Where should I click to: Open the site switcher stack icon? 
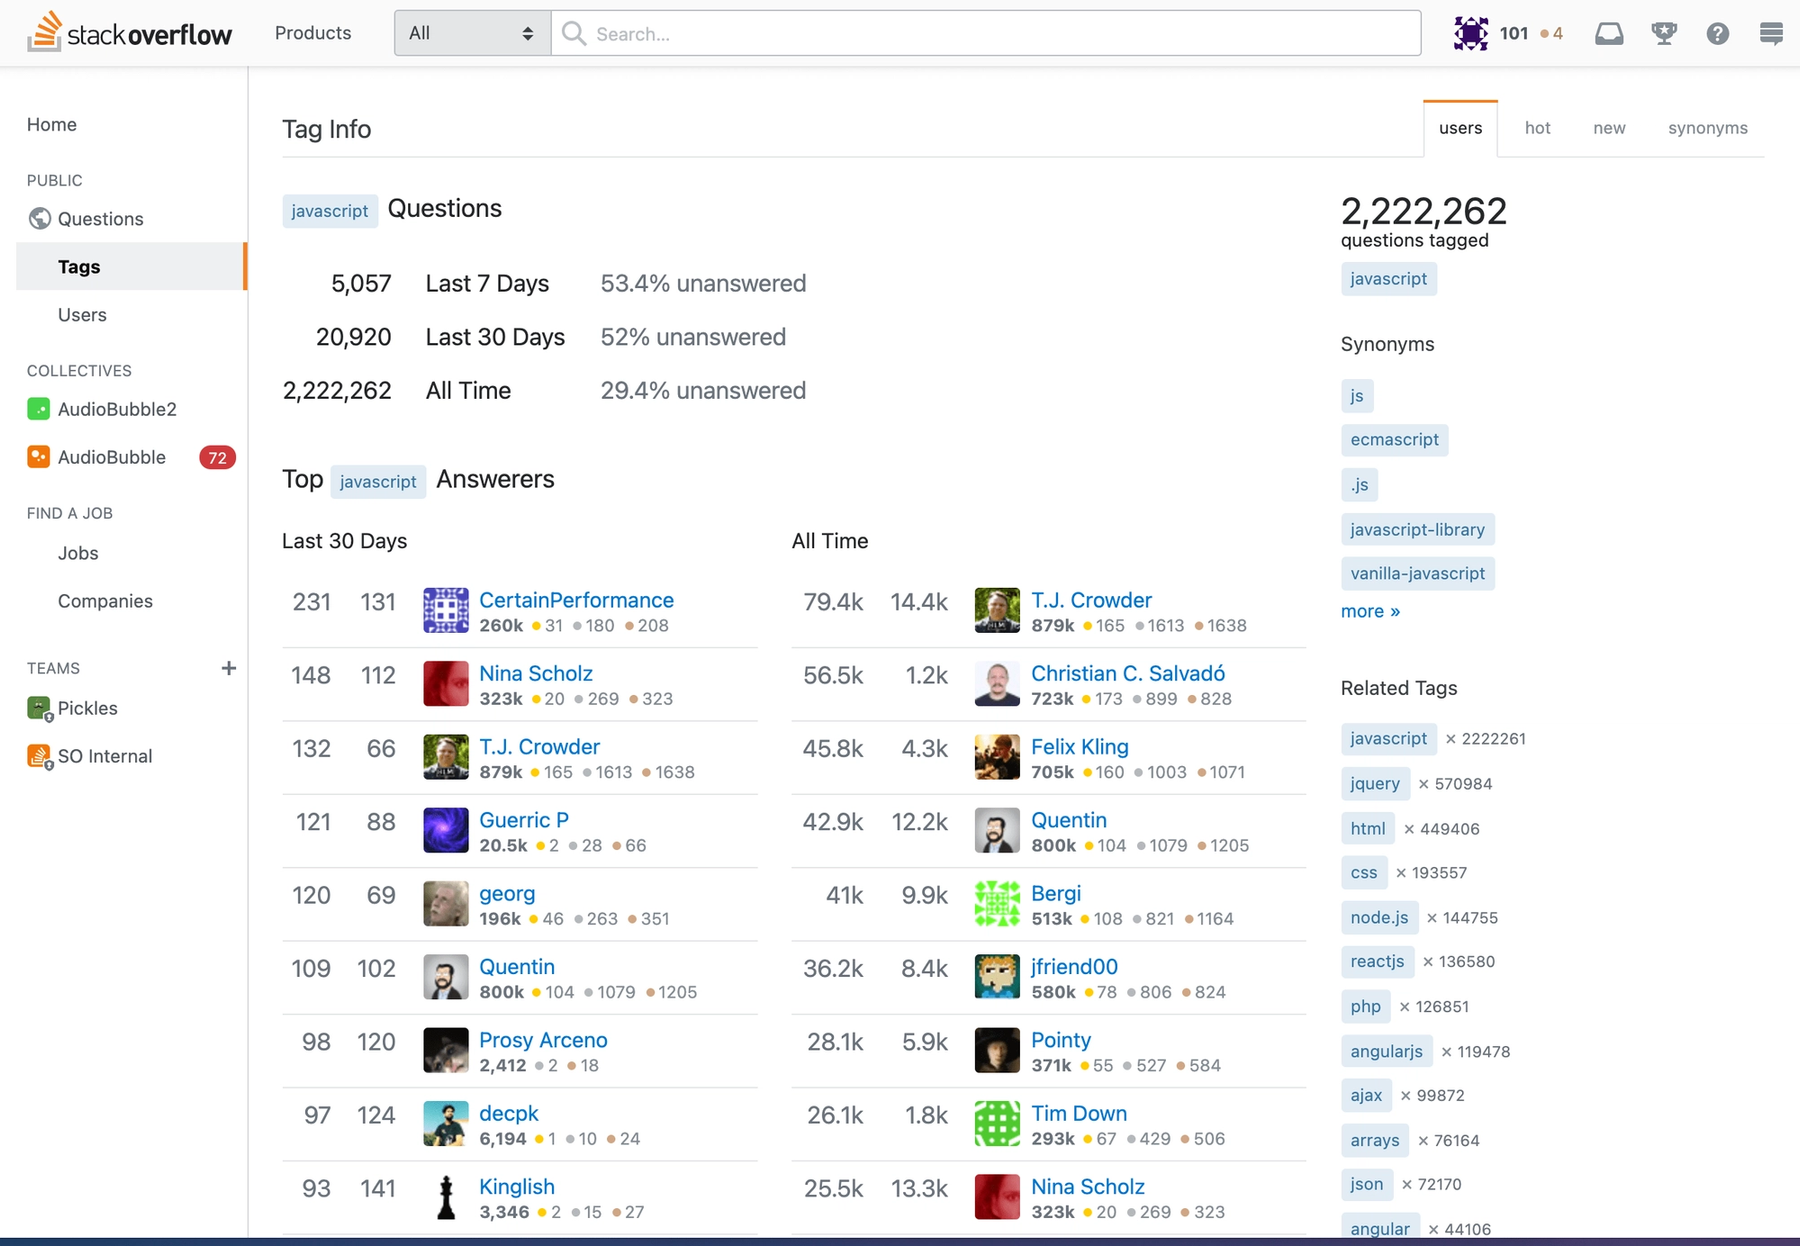pos(1771,34)
